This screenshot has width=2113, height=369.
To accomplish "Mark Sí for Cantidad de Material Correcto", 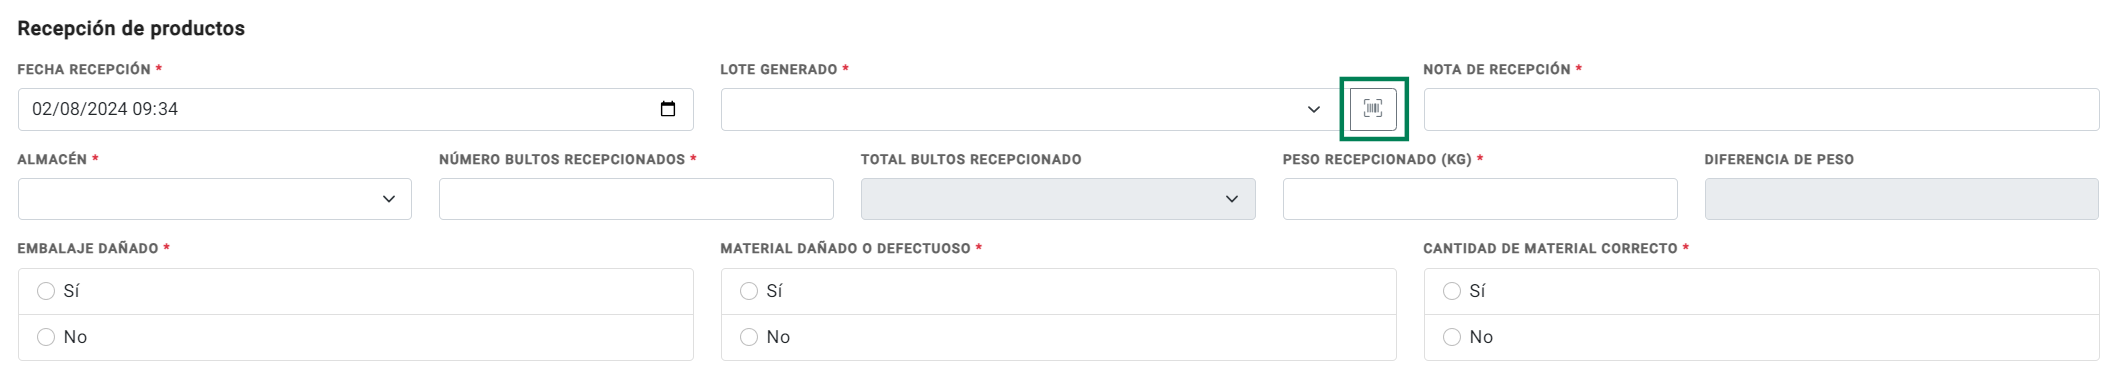I will click(x=1452, y=291).
